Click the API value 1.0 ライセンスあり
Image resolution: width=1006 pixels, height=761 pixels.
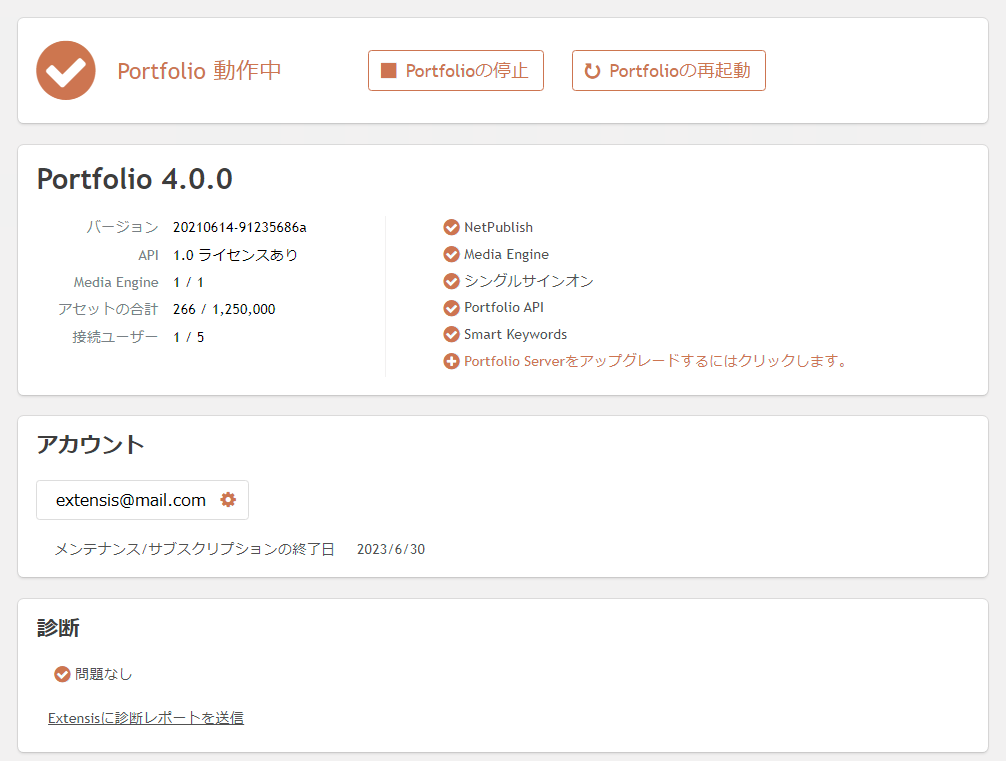[x=235, y=255]
